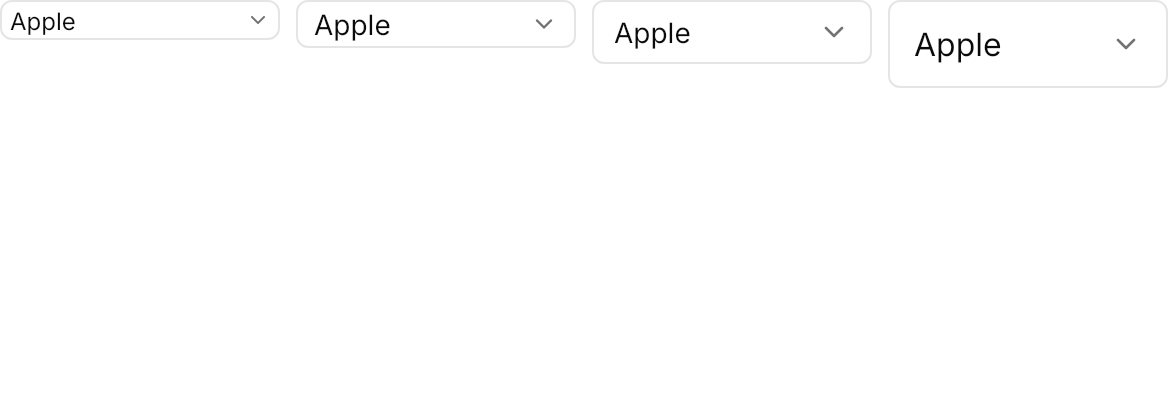Open the second-smallest Apple dropdown
Screen dimensions: 1168x400
436,24
